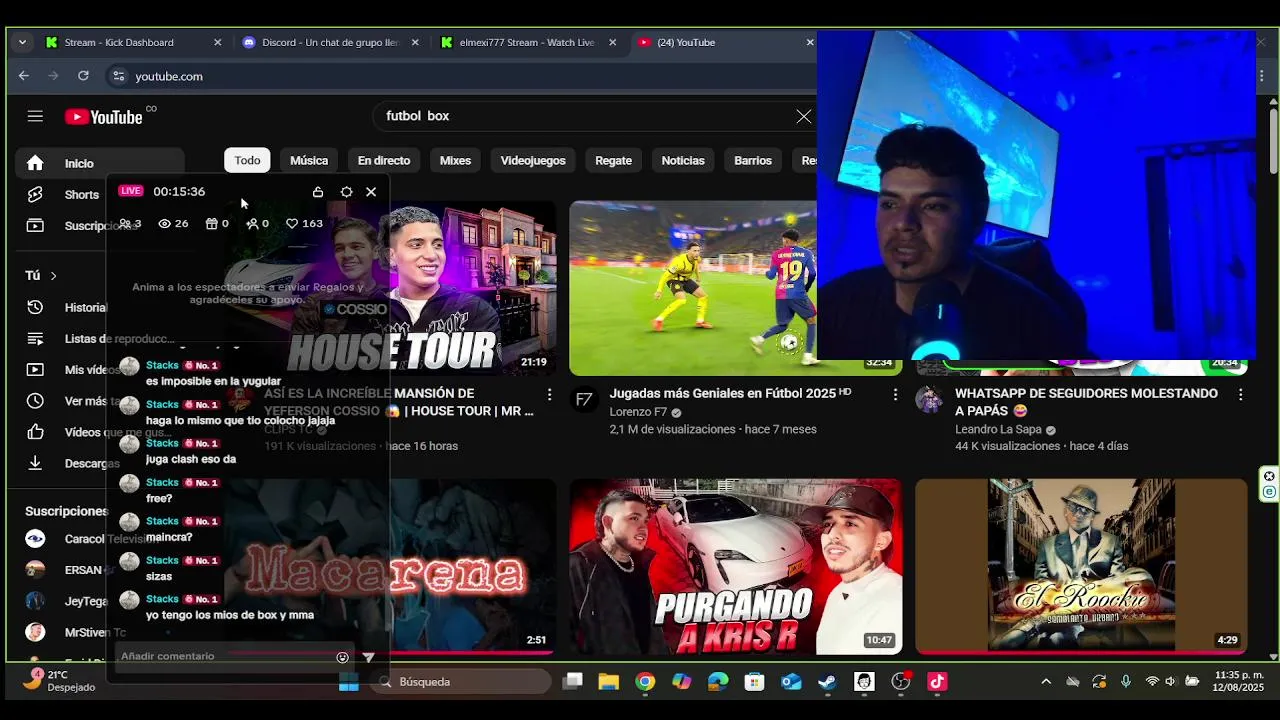Go to YouTube home via logo

click(x=104, y=117)
